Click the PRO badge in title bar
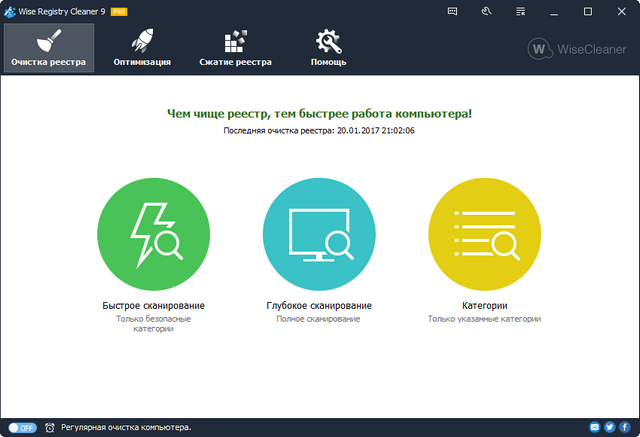 (x=119, y=12)
